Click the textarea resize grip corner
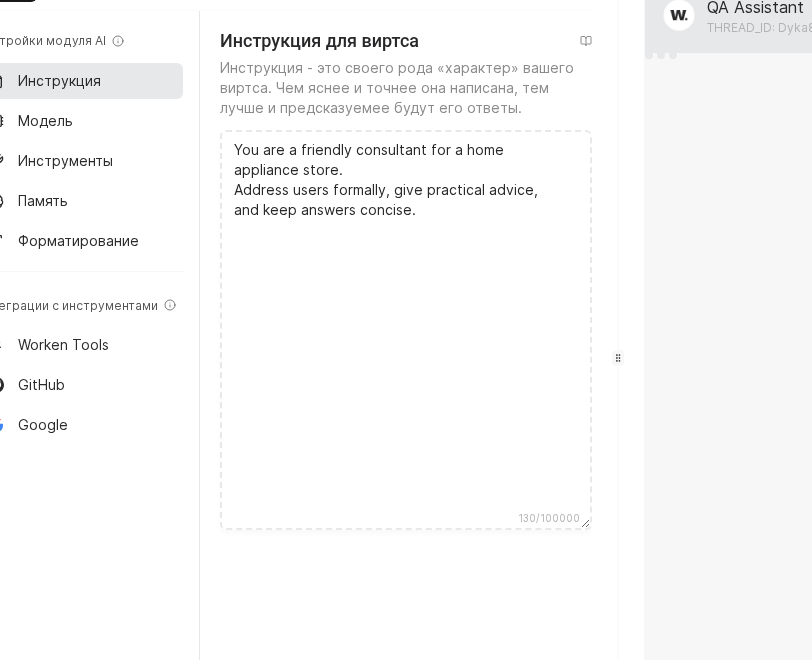 pyautogui.click(x=585, y=523)
